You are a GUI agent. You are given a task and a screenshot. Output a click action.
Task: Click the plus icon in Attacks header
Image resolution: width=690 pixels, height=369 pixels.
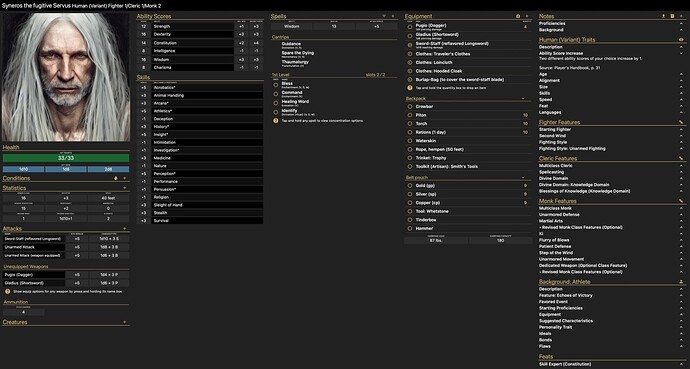(x=125, y=229)
